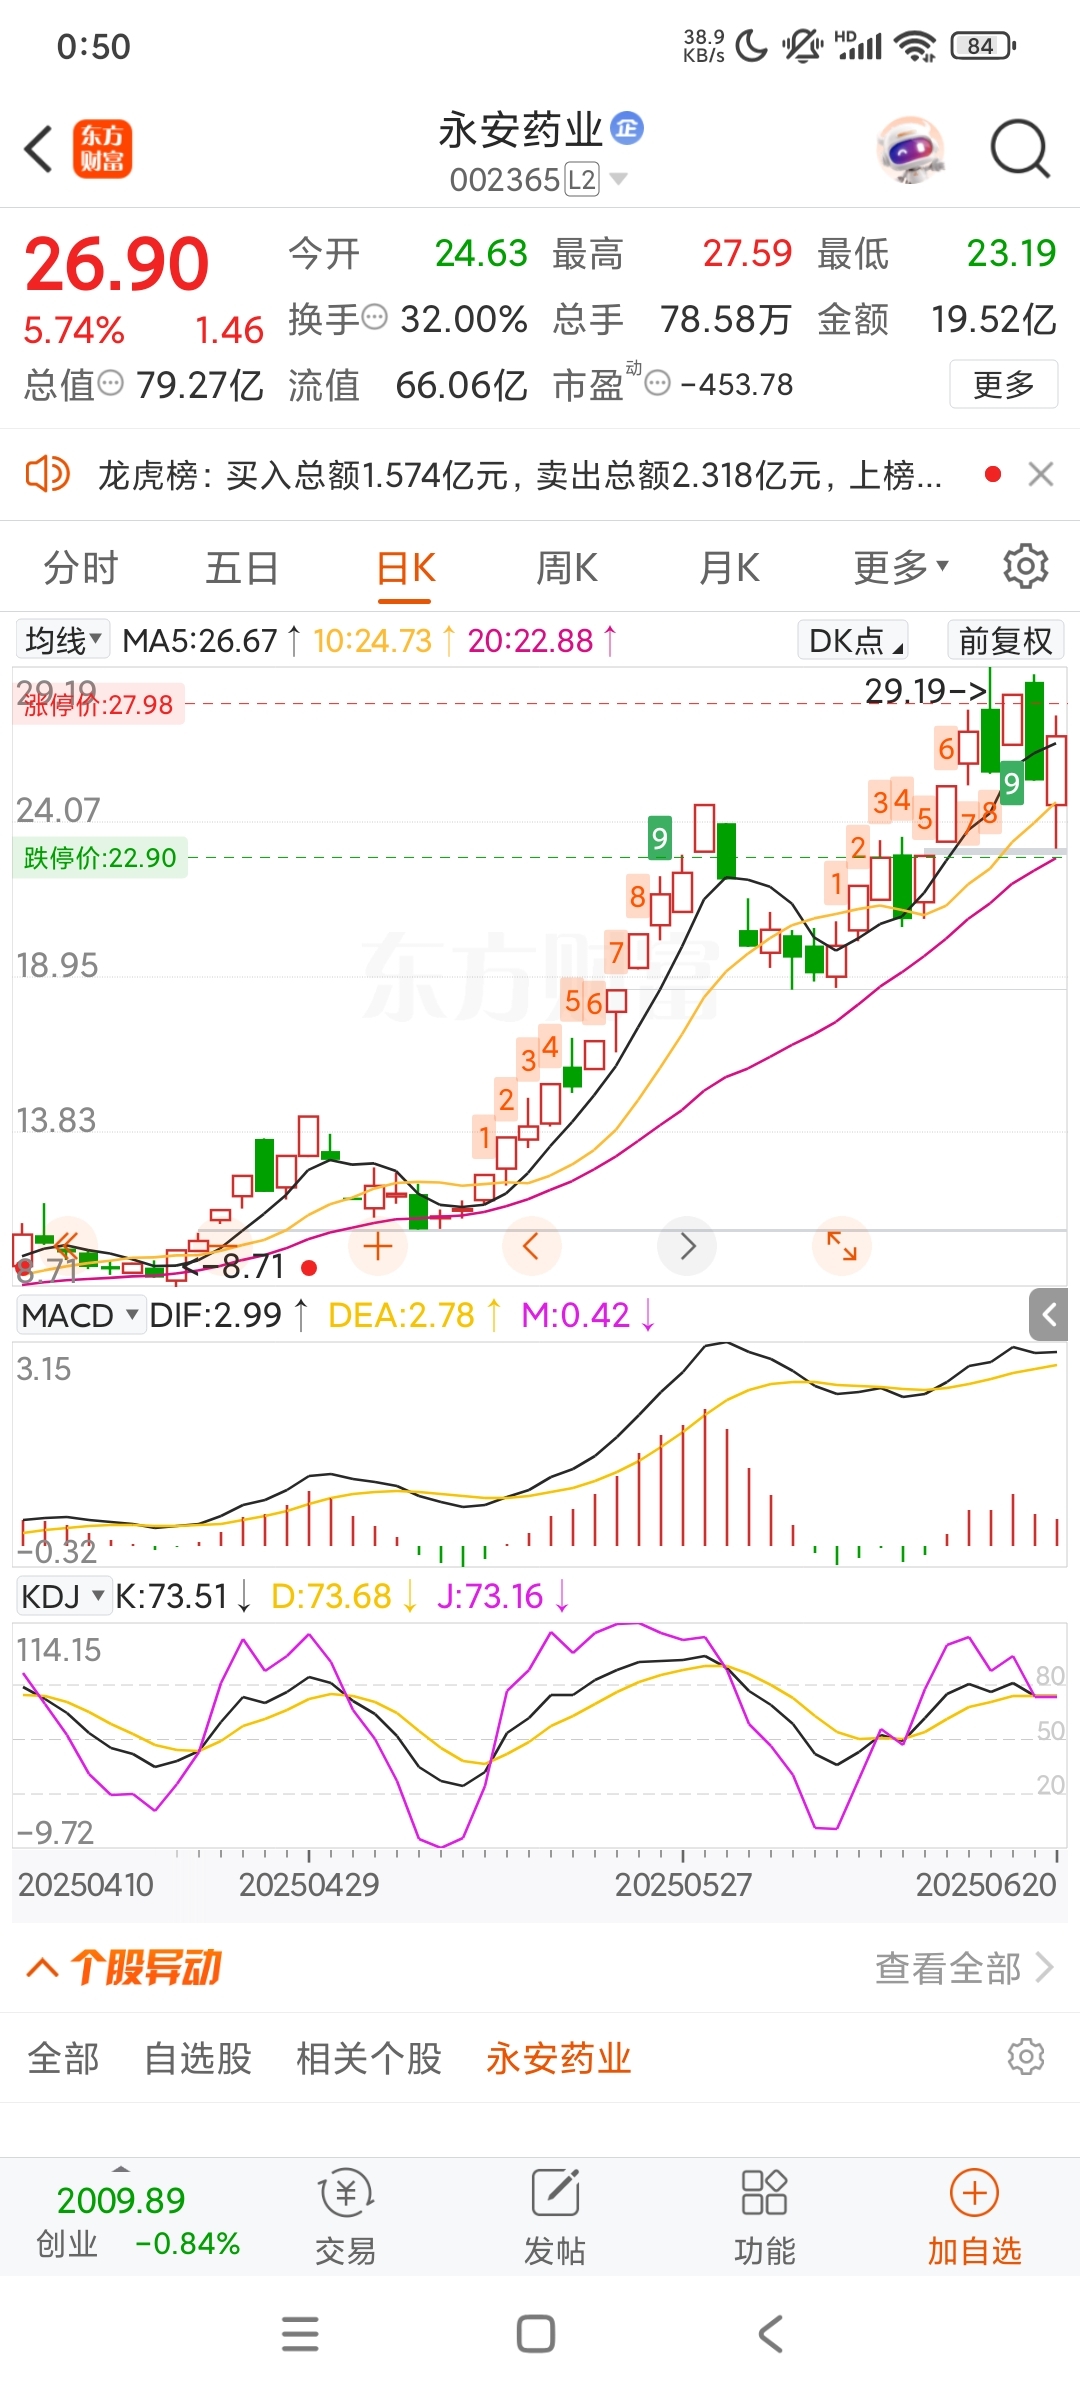
Task: Open 查看全部 link
Action: [x=965, y=1968]
